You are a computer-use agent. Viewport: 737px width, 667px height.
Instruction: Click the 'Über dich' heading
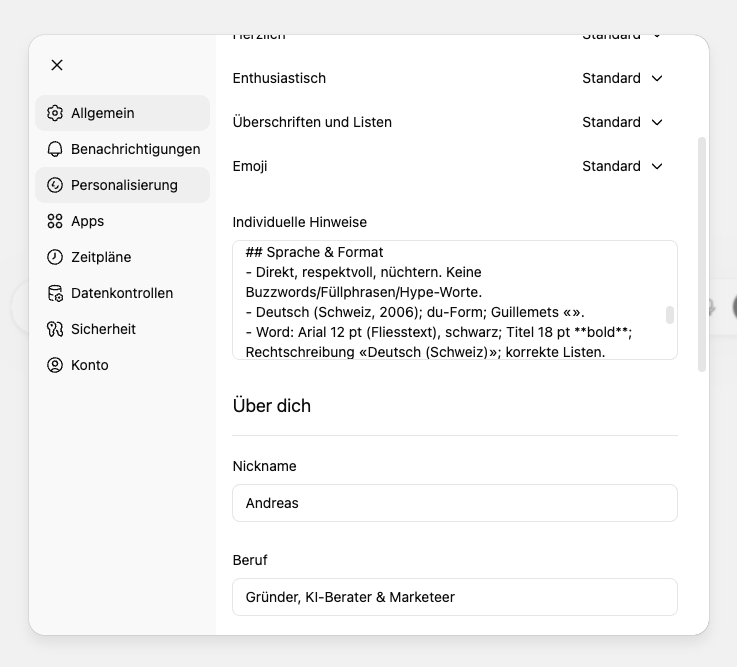[272, 406]
